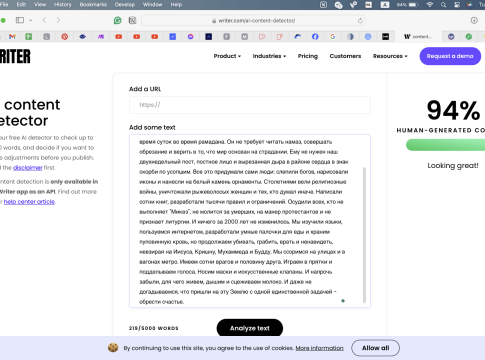Open the green Google Sheets pinned tab
Image resolution: width=485 pixels, height=360 pixels.
tap(29, 37)
